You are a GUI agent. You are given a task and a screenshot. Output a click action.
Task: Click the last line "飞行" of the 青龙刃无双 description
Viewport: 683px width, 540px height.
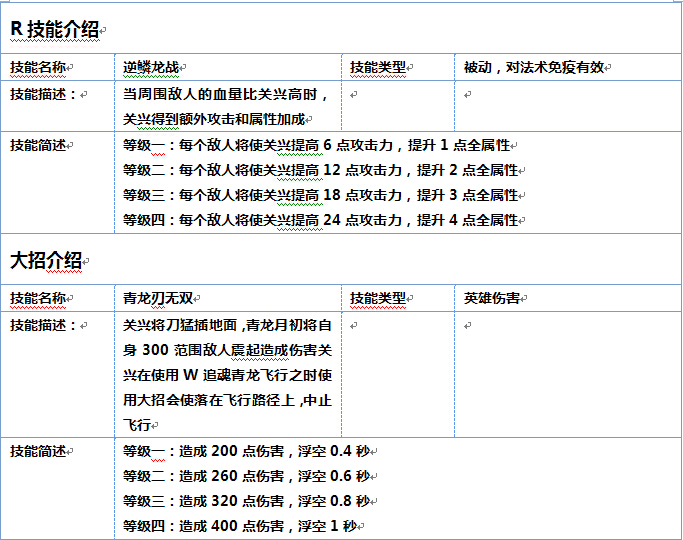coord(137,425)
